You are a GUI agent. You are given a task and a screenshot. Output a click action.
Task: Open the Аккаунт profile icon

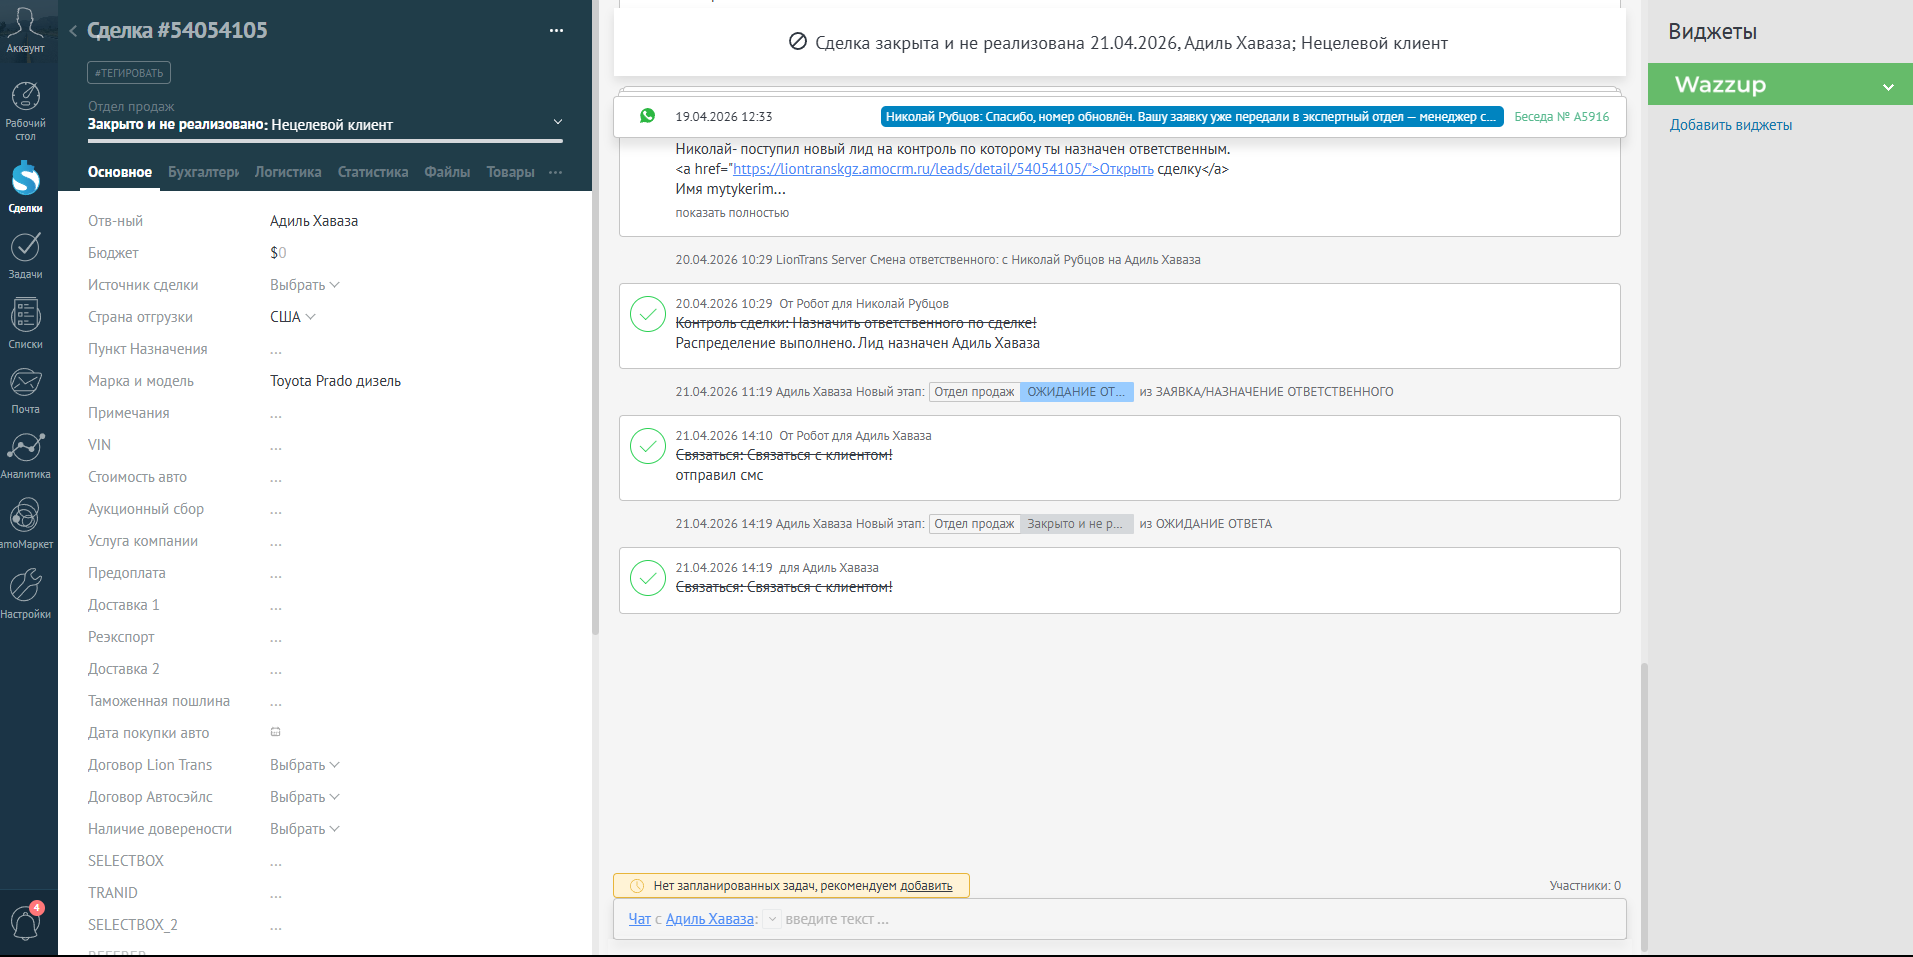point(25,28)
